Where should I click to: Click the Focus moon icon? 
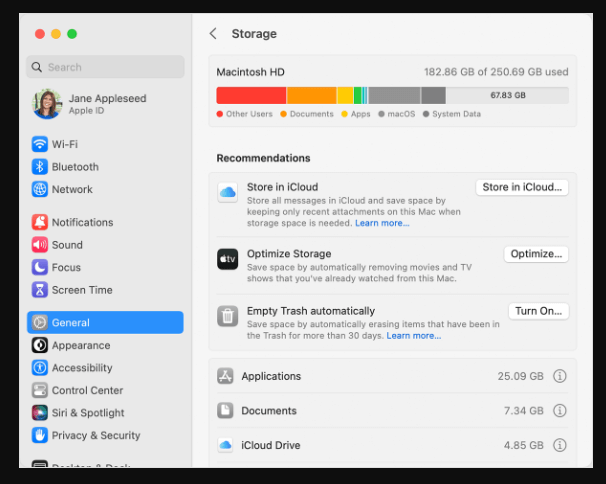point(40,267)
